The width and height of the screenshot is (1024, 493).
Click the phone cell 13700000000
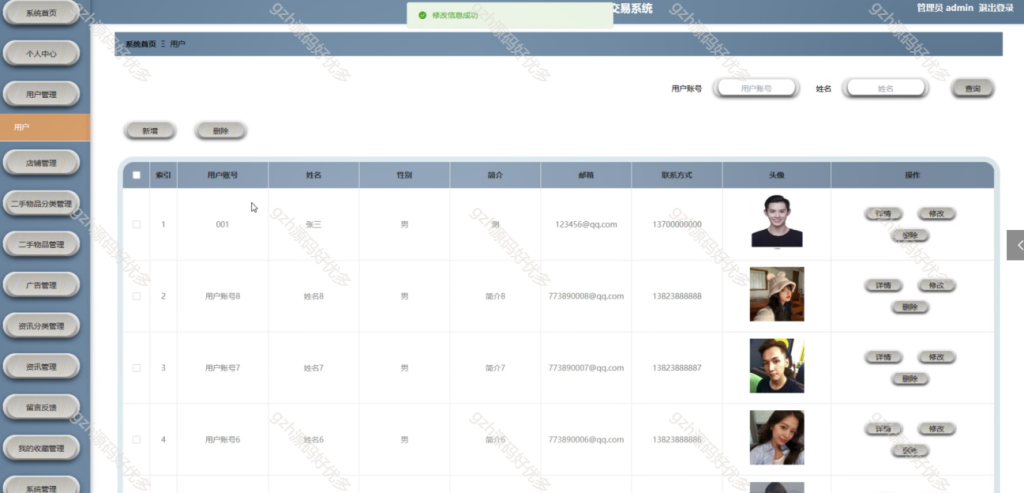pyautogui.click(x=677, y=225)
